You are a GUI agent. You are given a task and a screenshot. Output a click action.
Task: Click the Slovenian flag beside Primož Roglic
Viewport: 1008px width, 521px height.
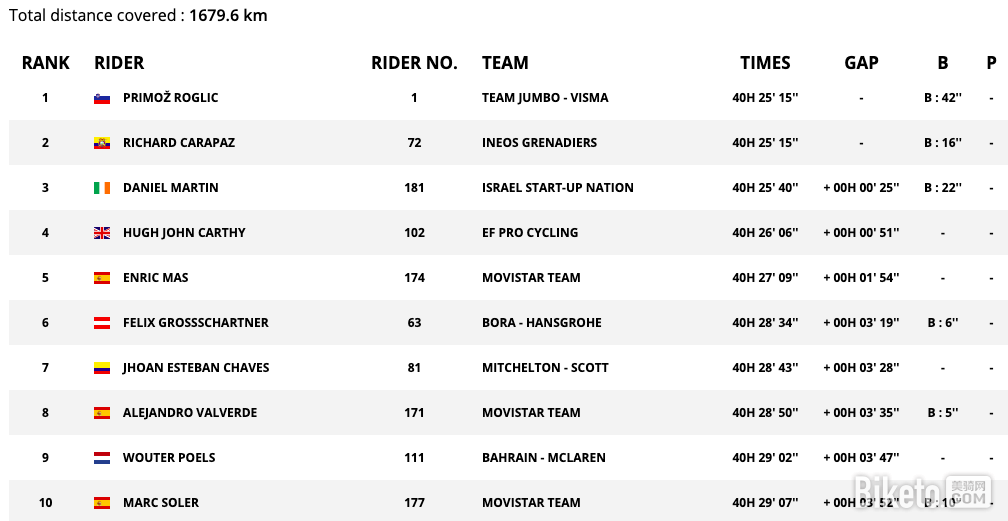[x=102, y=98]
